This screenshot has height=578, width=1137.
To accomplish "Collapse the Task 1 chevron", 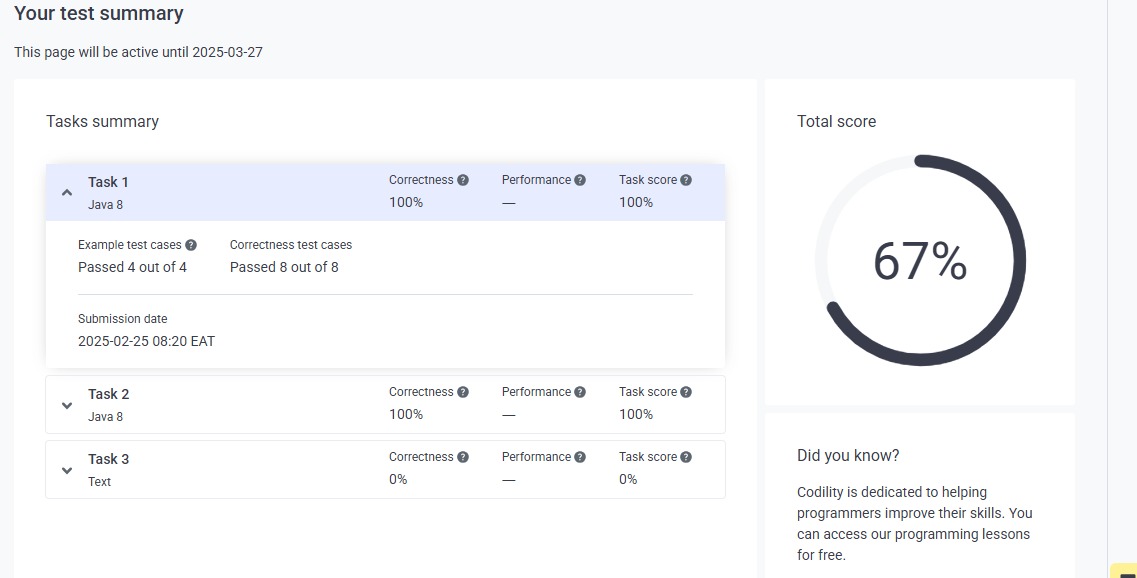I will (x=67, y=193).
